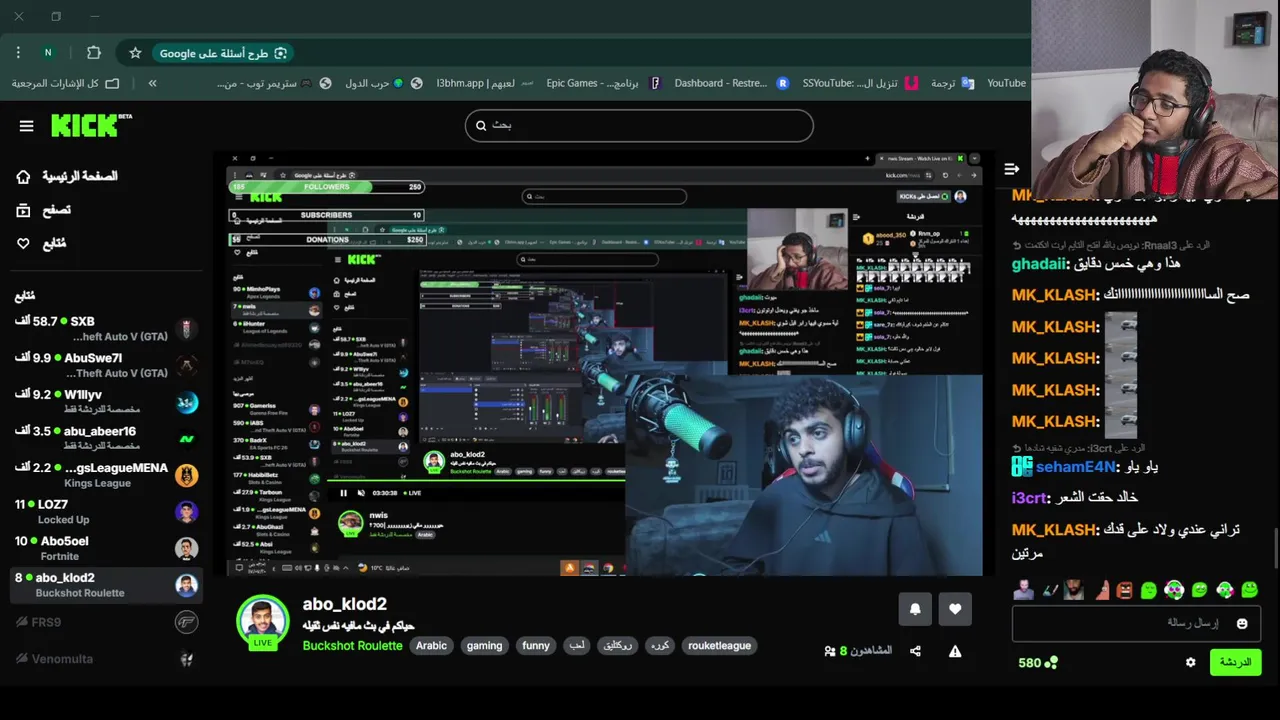Focus the Kick search box
Screen dimensions: 1280x720
pyautogui.click(x=639, y=125)
